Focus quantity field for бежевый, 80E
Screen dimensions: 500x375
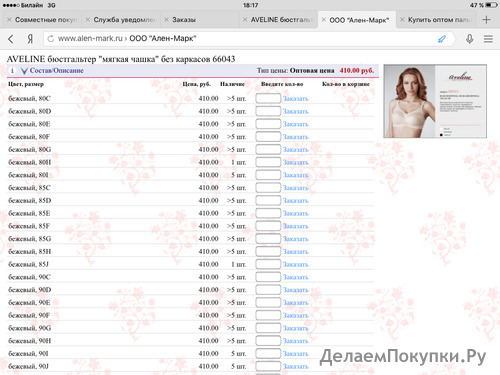268,124
